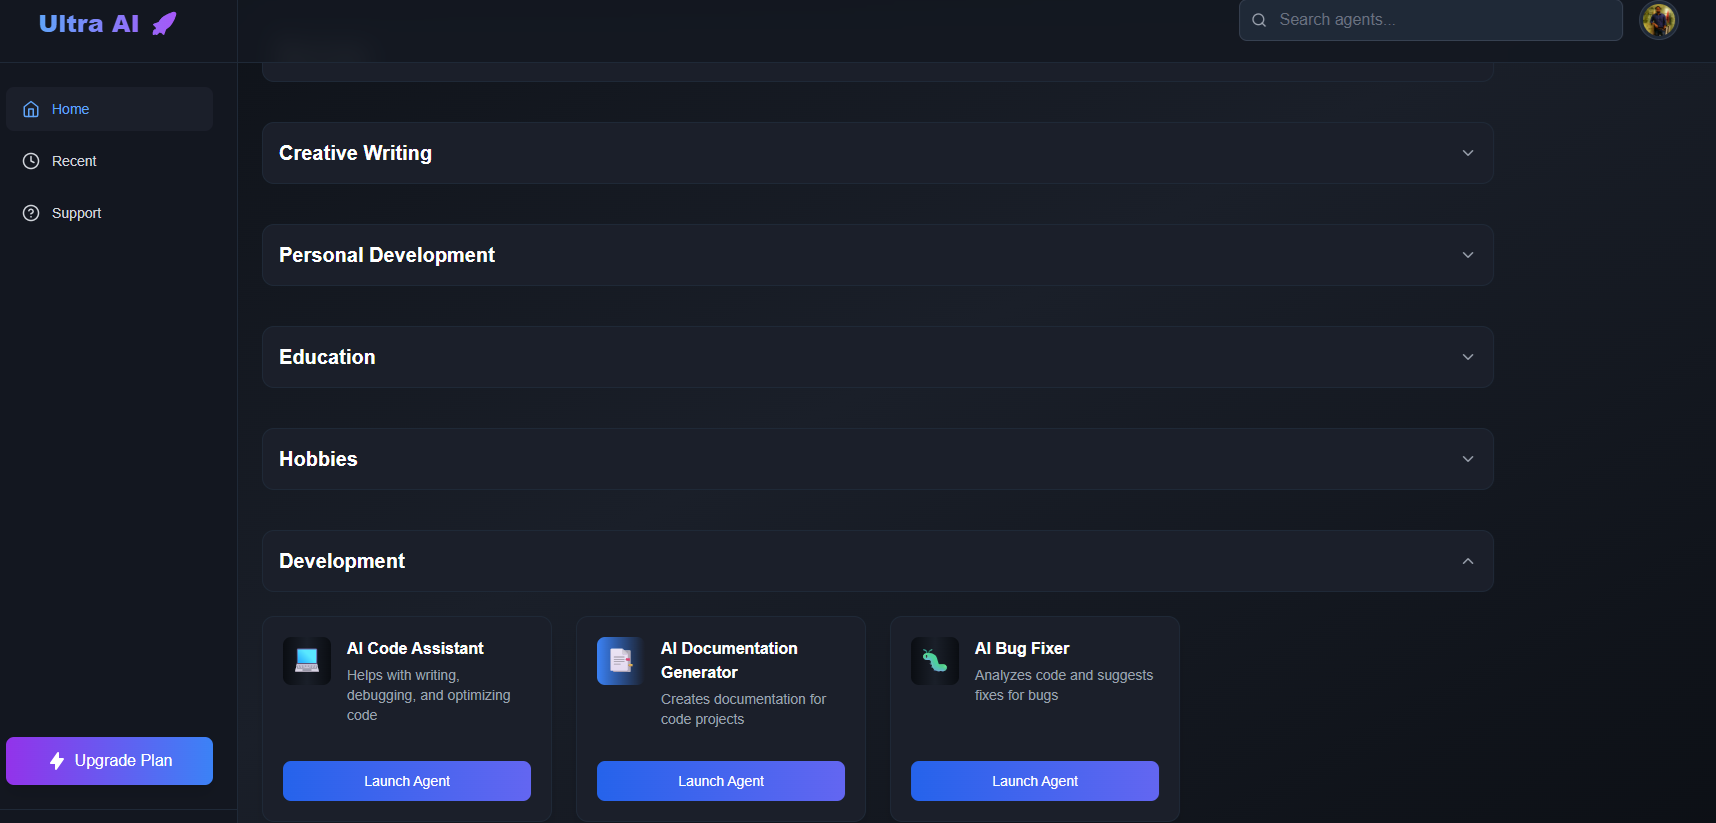Open the Support sidebar item

109,213
